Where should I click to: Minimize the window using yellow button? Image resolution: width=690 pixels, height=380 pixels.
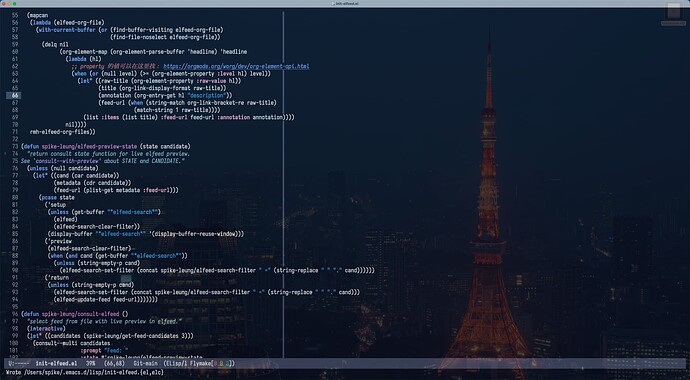click(x=9, y=4)
